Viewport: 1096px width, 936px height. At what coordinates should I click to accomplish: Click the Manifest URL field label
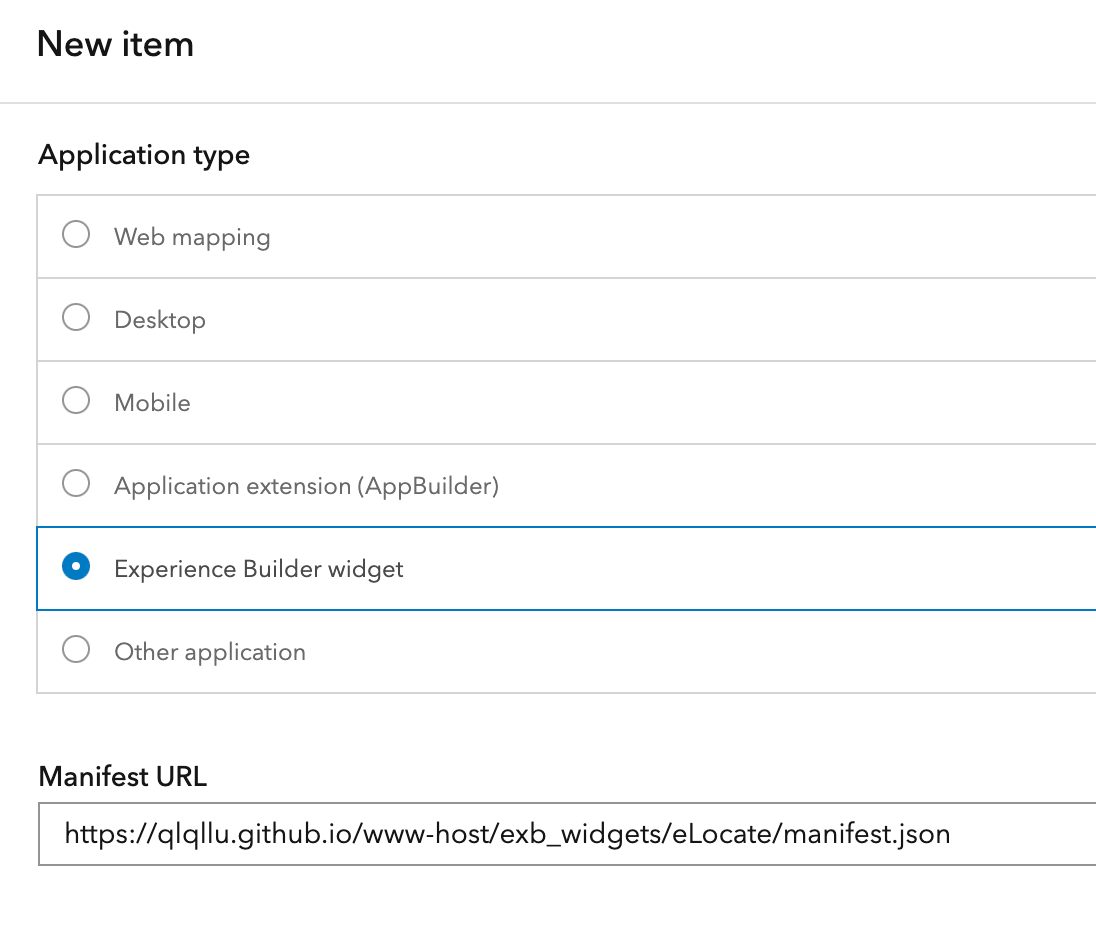click(122, 777)
